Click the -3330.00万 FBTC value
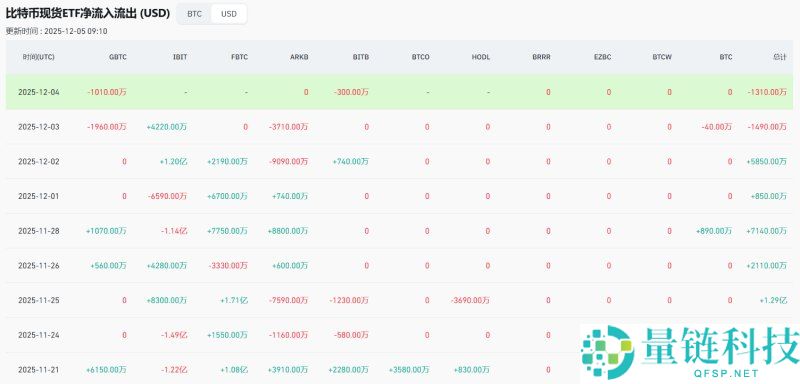 (228, 265)
